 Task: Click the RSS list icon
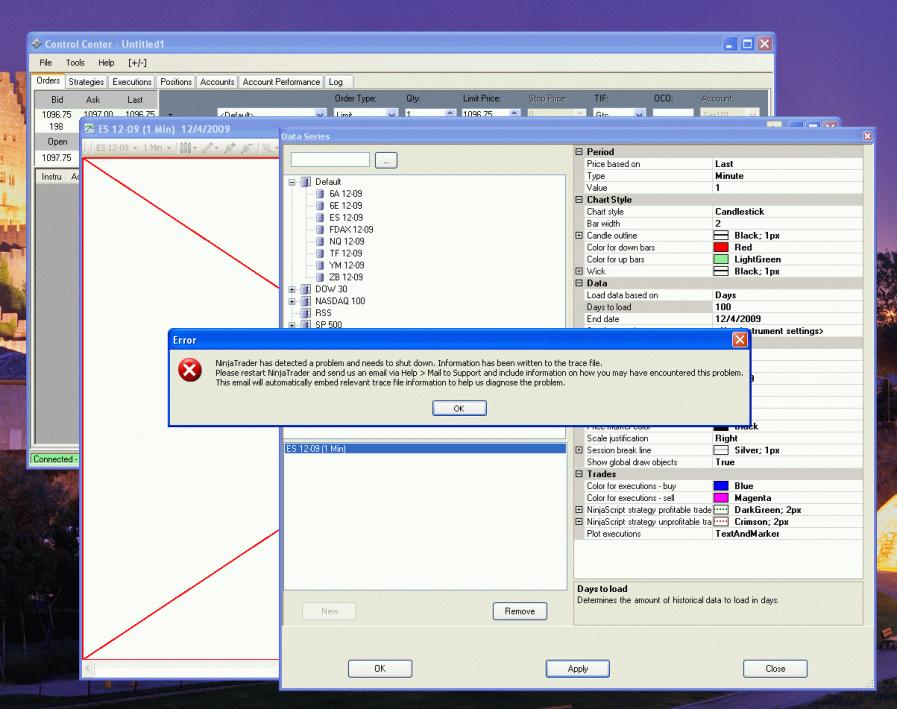click(306, 313)
